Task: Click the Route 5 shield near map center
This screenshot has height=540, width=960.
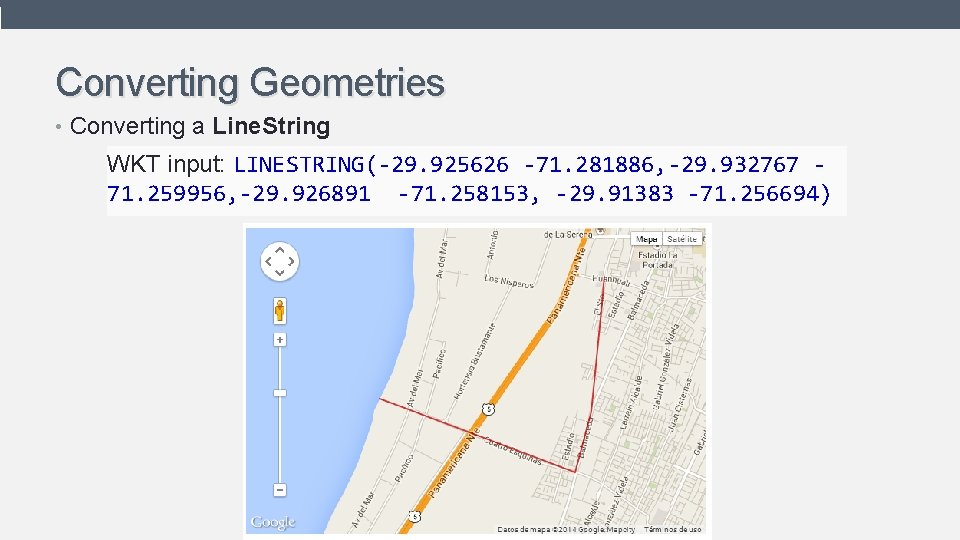Action: [x=488, y=409]
